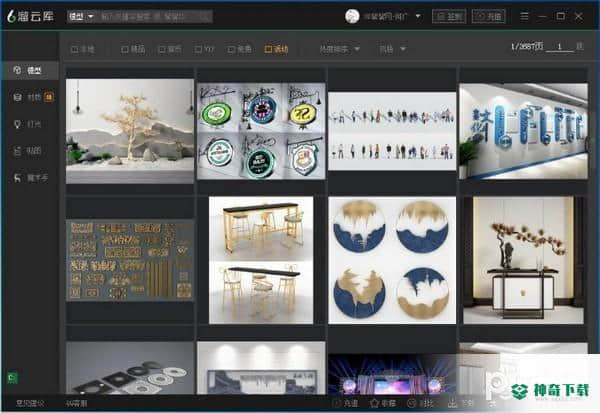
Task: Open the style dropdown beside sort order
Action: click(x=392, y=49)
